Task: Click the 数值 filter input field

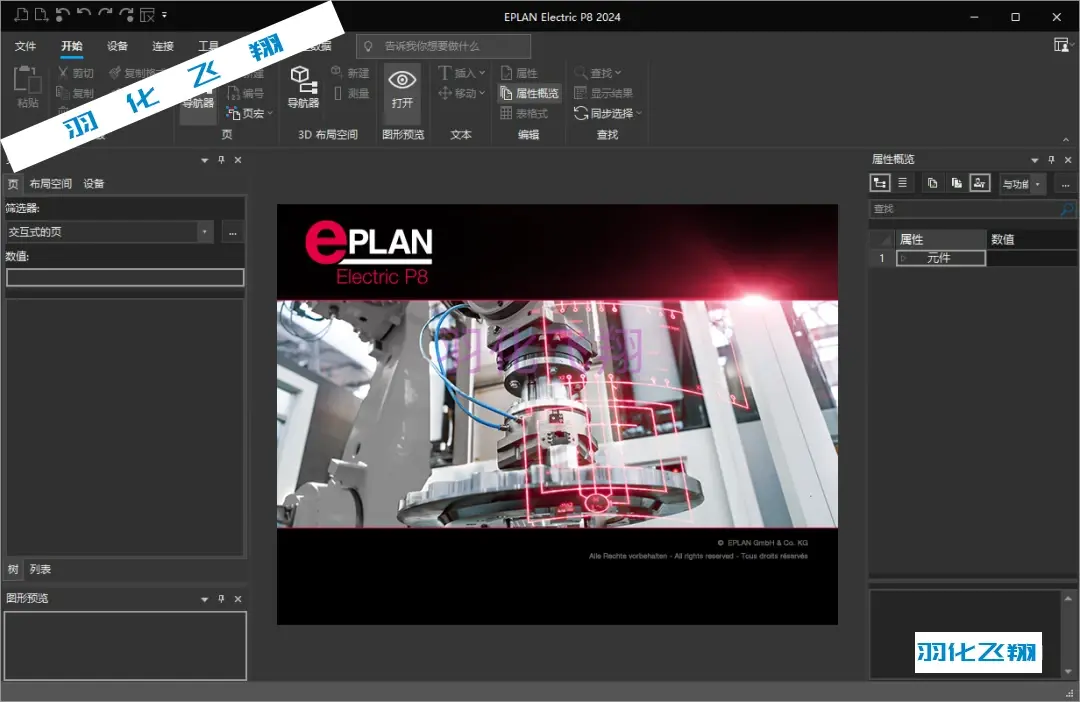Action: point(125,277)
